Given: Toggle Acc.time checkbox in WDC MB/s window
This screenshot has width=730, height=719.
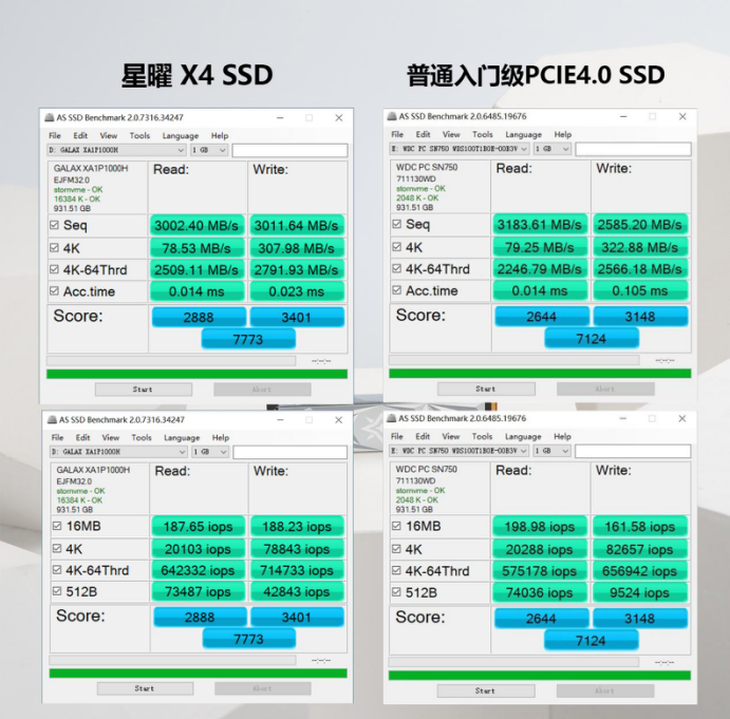Looking at the screenshot, I should pos(397,290).
